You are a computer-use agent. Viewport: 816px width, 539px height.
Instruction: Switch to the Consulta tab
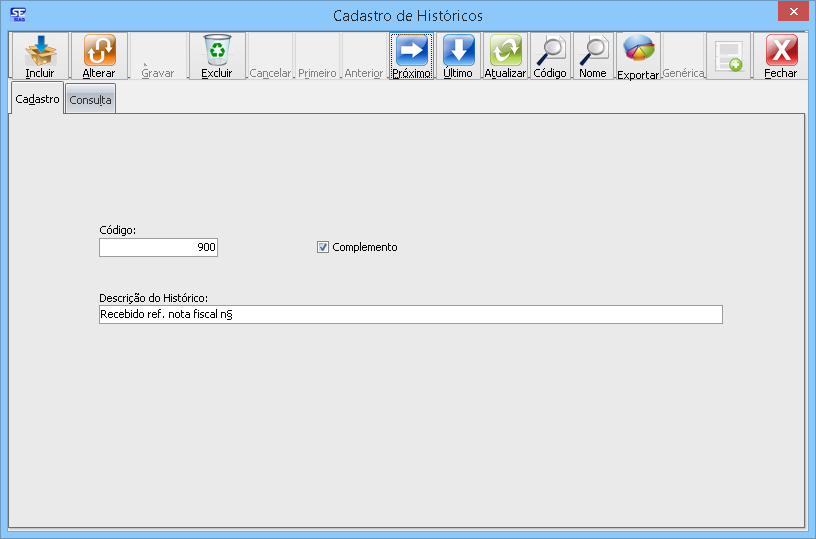(x=91, y=100)
